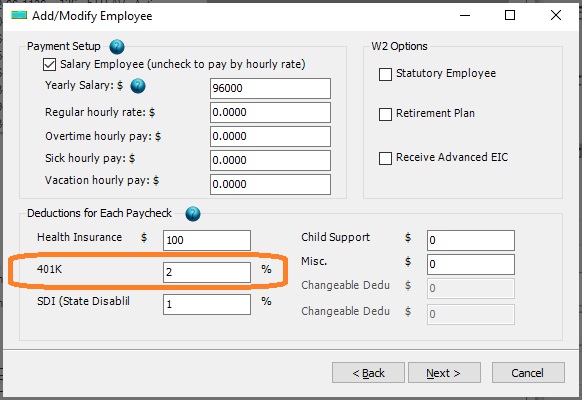Click the Child Support amount field
Image resolution: width=582 pixels, height=400 pixels.
pyautogui.click(x=471, y=240)
